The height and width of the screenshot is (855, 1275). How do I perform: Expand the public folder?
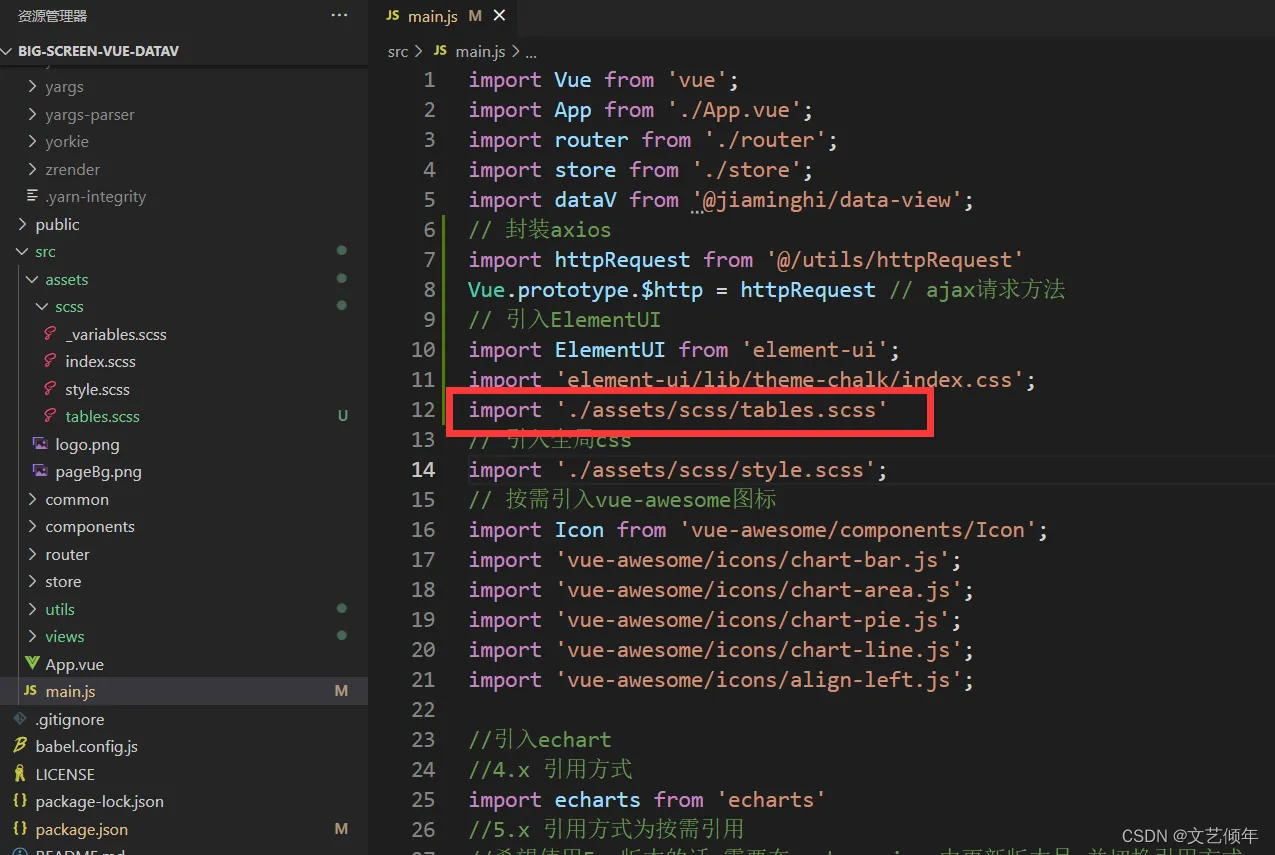click(x=57, y=225)
